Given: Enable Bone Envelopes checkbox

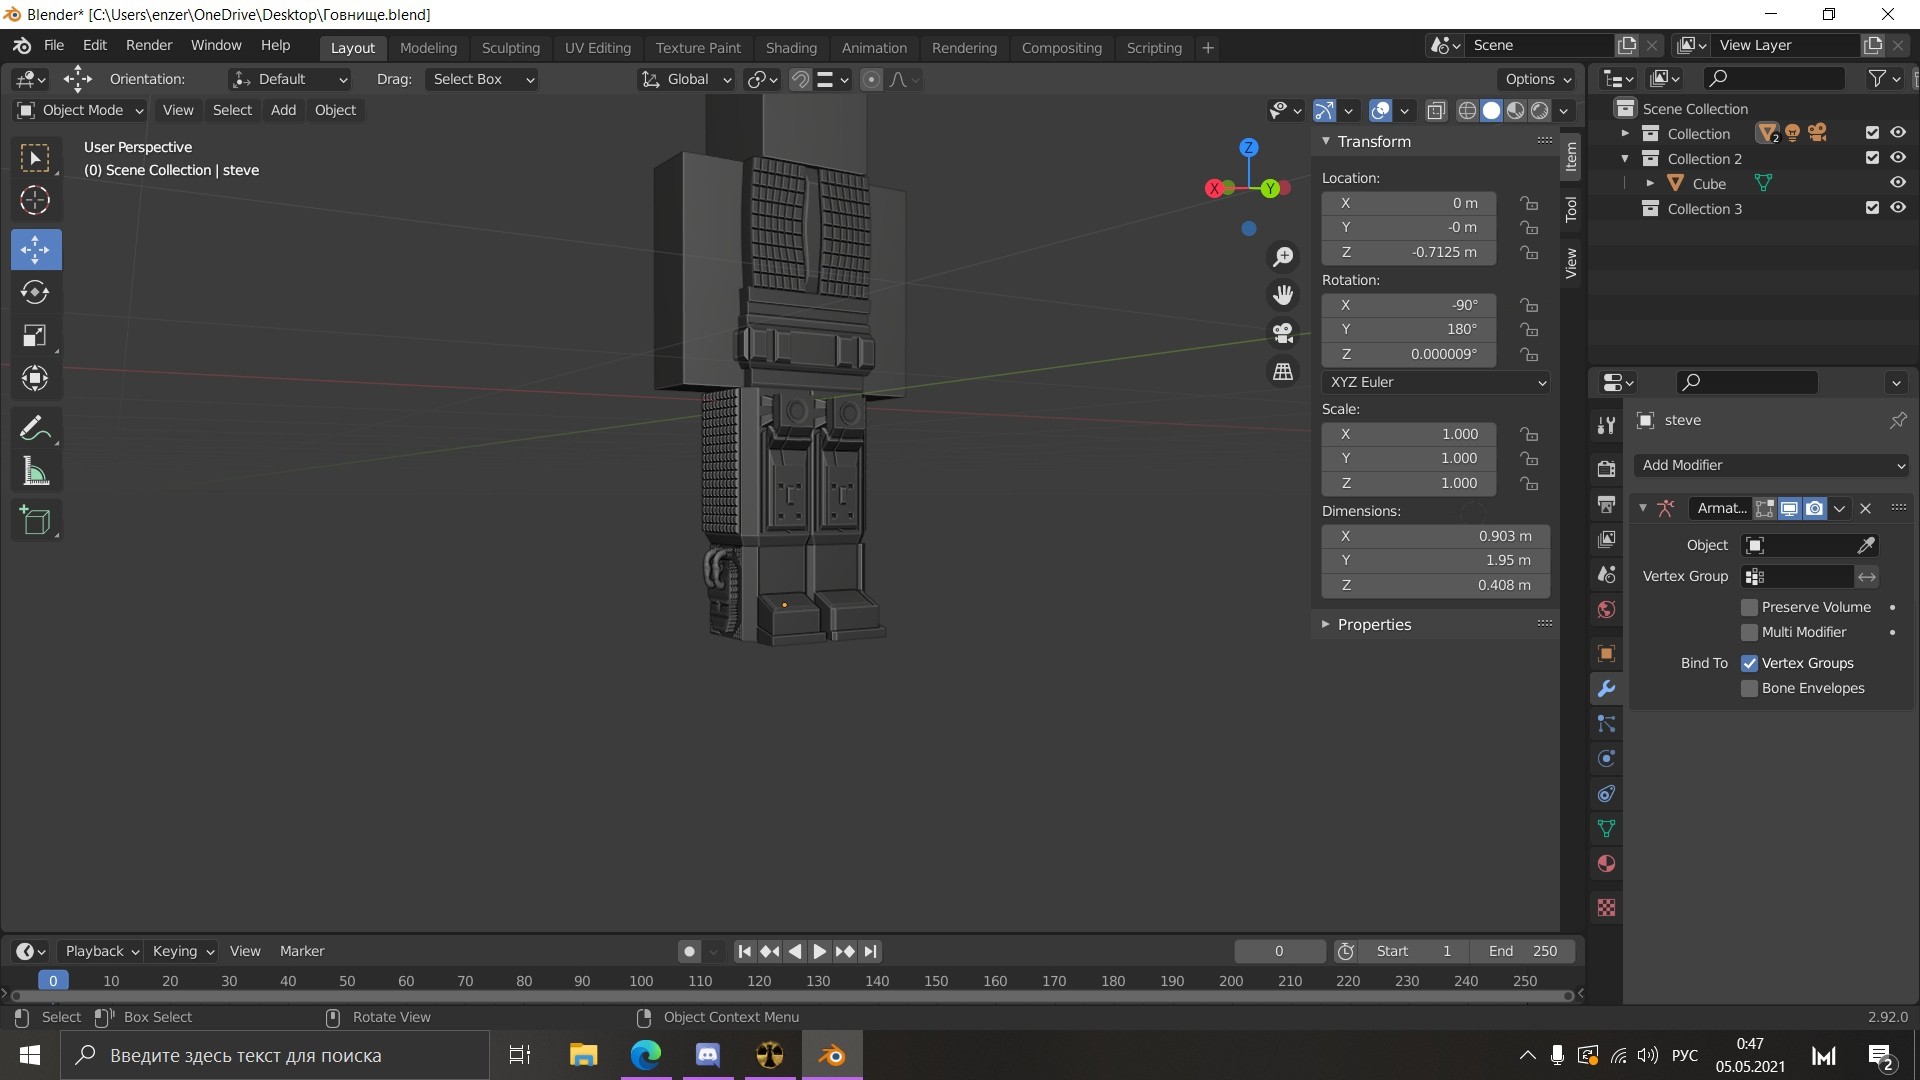Looking at the screenshot, I should (x=1749, y=688).
